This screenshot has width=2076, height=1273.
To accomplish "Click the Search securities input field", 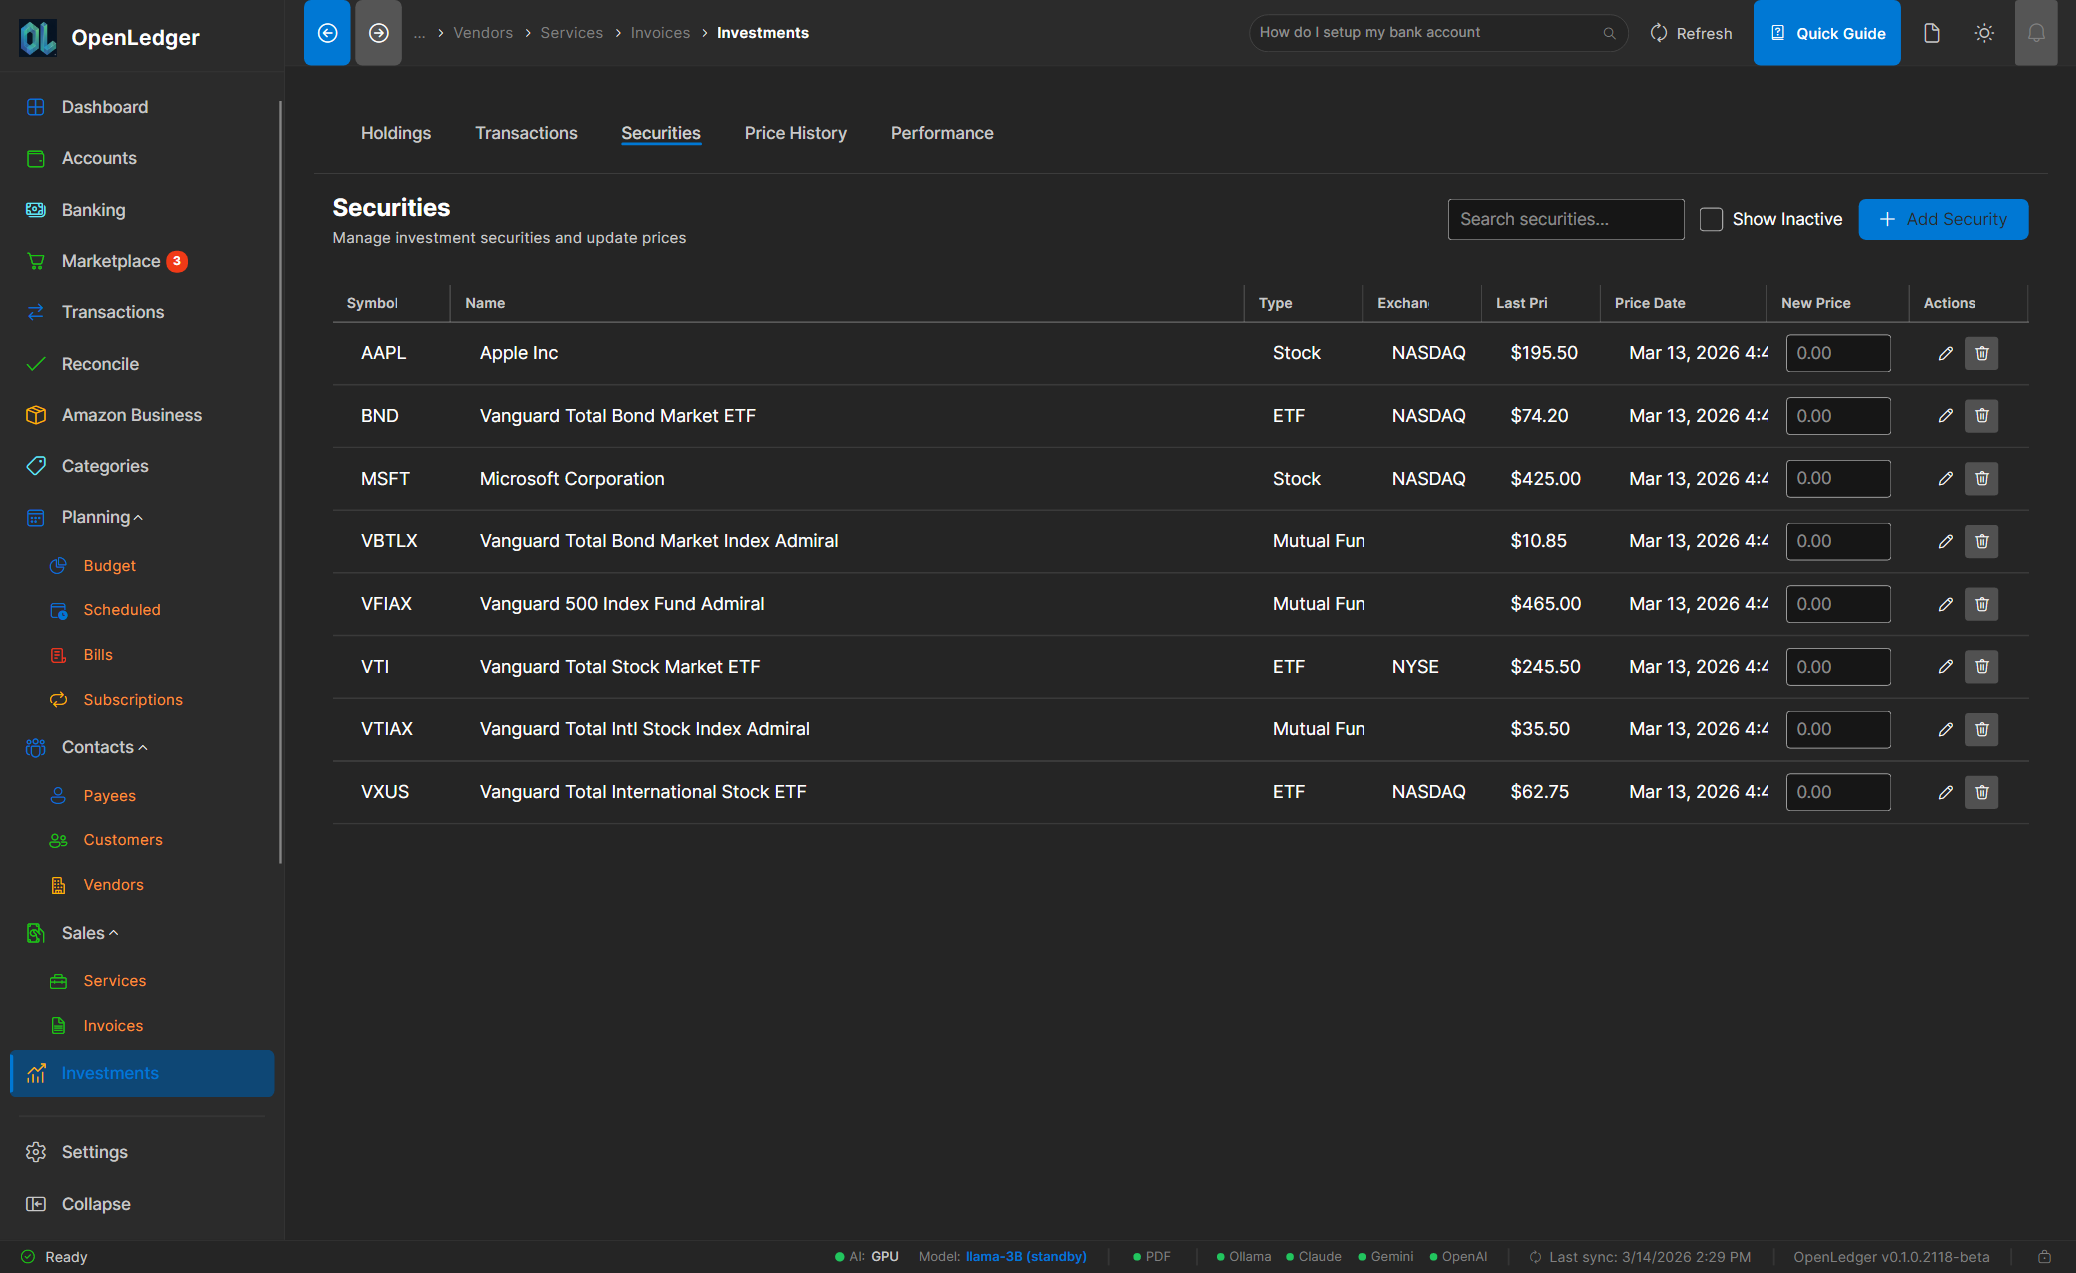I will (1565, 219).
